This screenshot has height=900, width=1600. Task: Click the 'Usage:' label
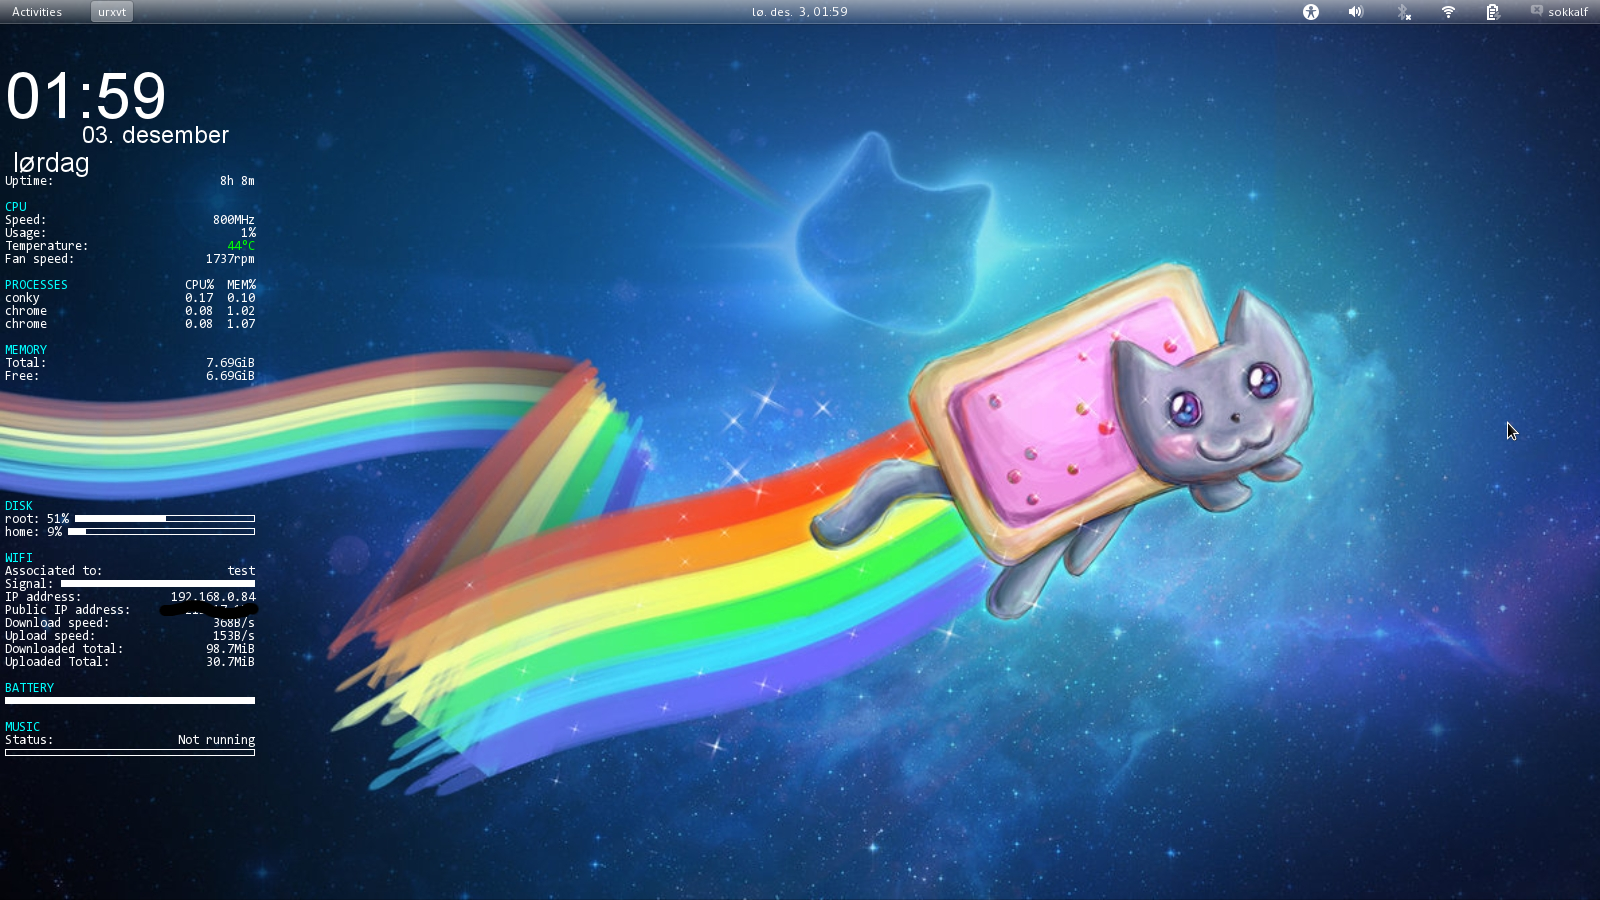coord(26,233)
